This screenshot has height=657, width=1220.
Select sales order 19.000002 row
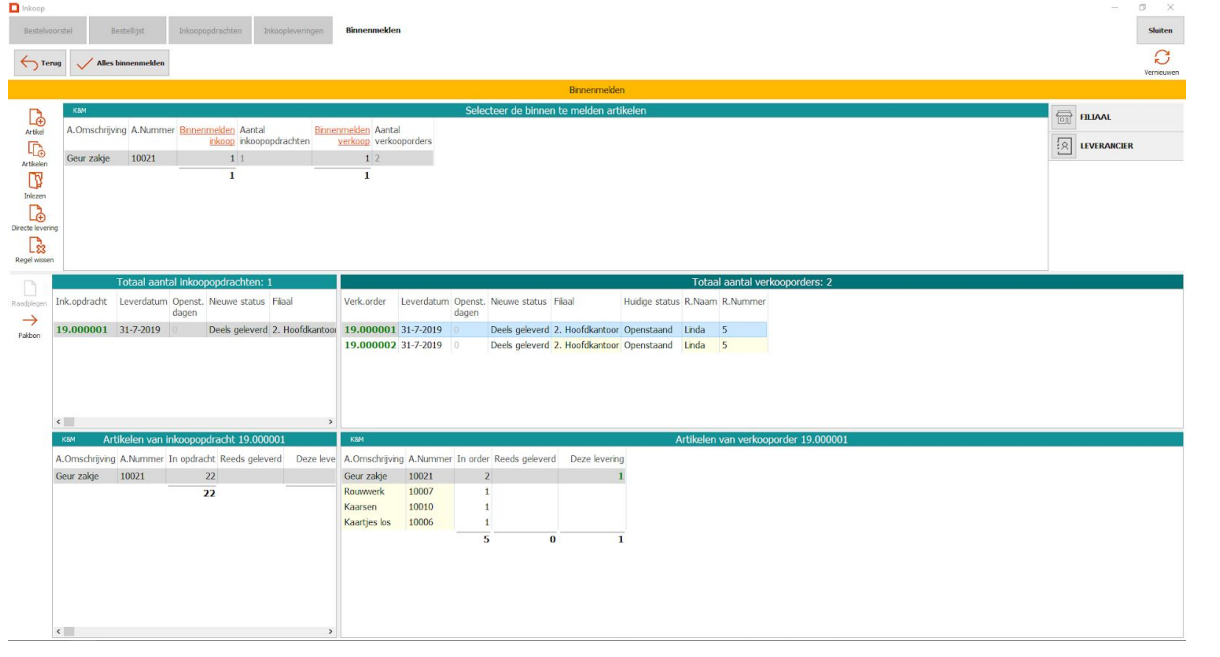coord(370,346)
